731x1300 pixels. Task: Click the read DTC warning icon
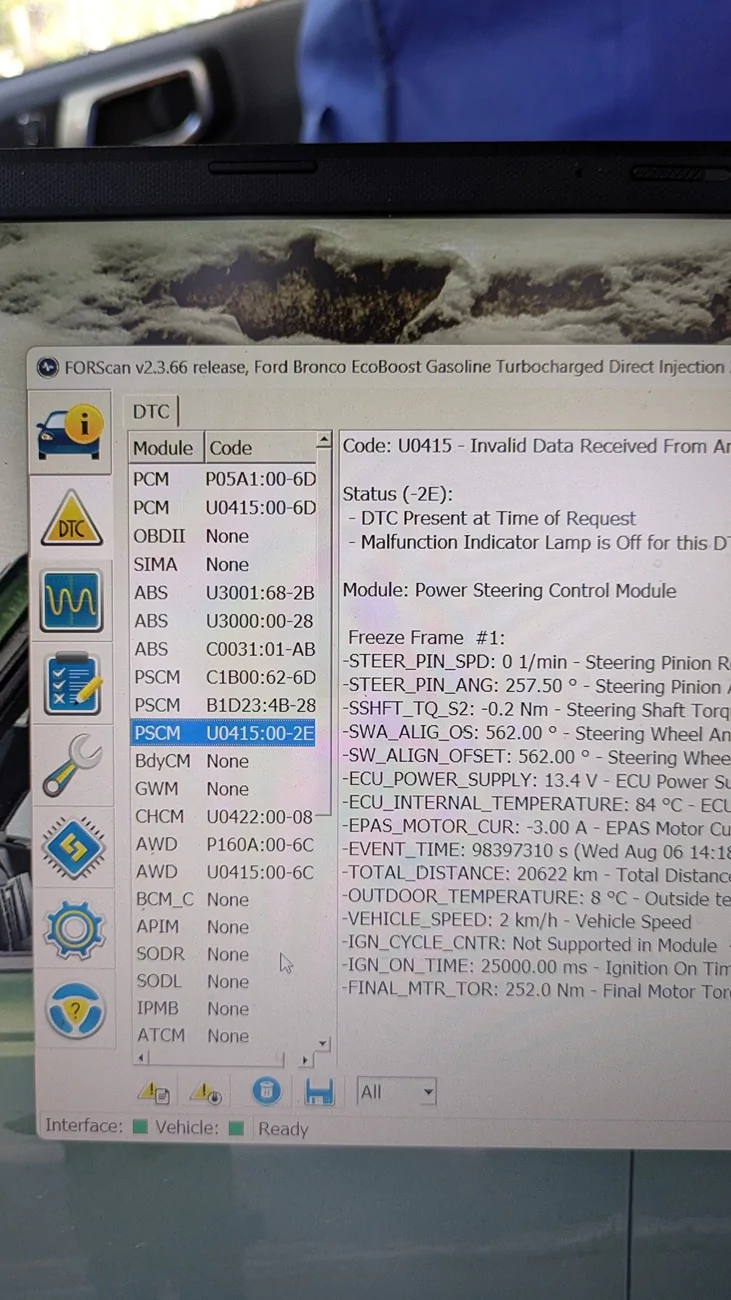(154, 1092)
